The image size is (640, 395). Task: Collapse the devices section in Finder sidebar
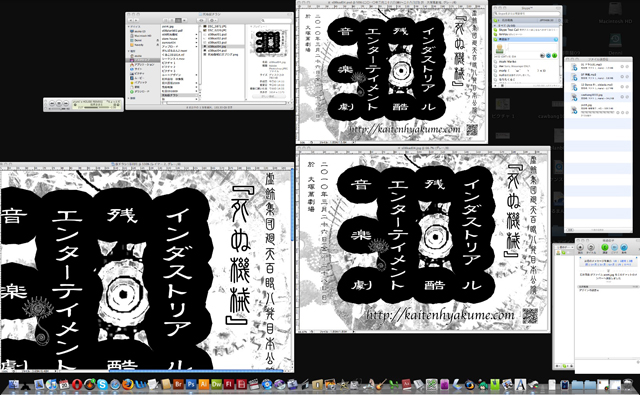[x=129, y=27]
